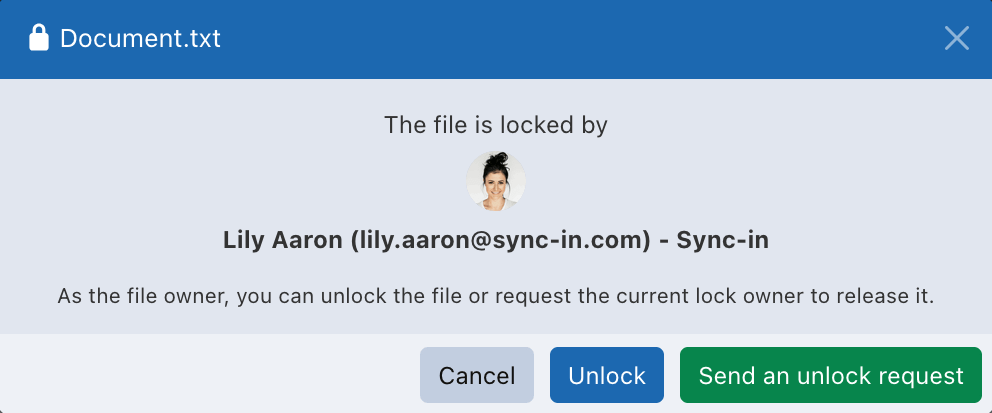Click the "The file is locked by" label
Image resolution: width=992 pixels, height=413 pixels.
pos(496,125)
